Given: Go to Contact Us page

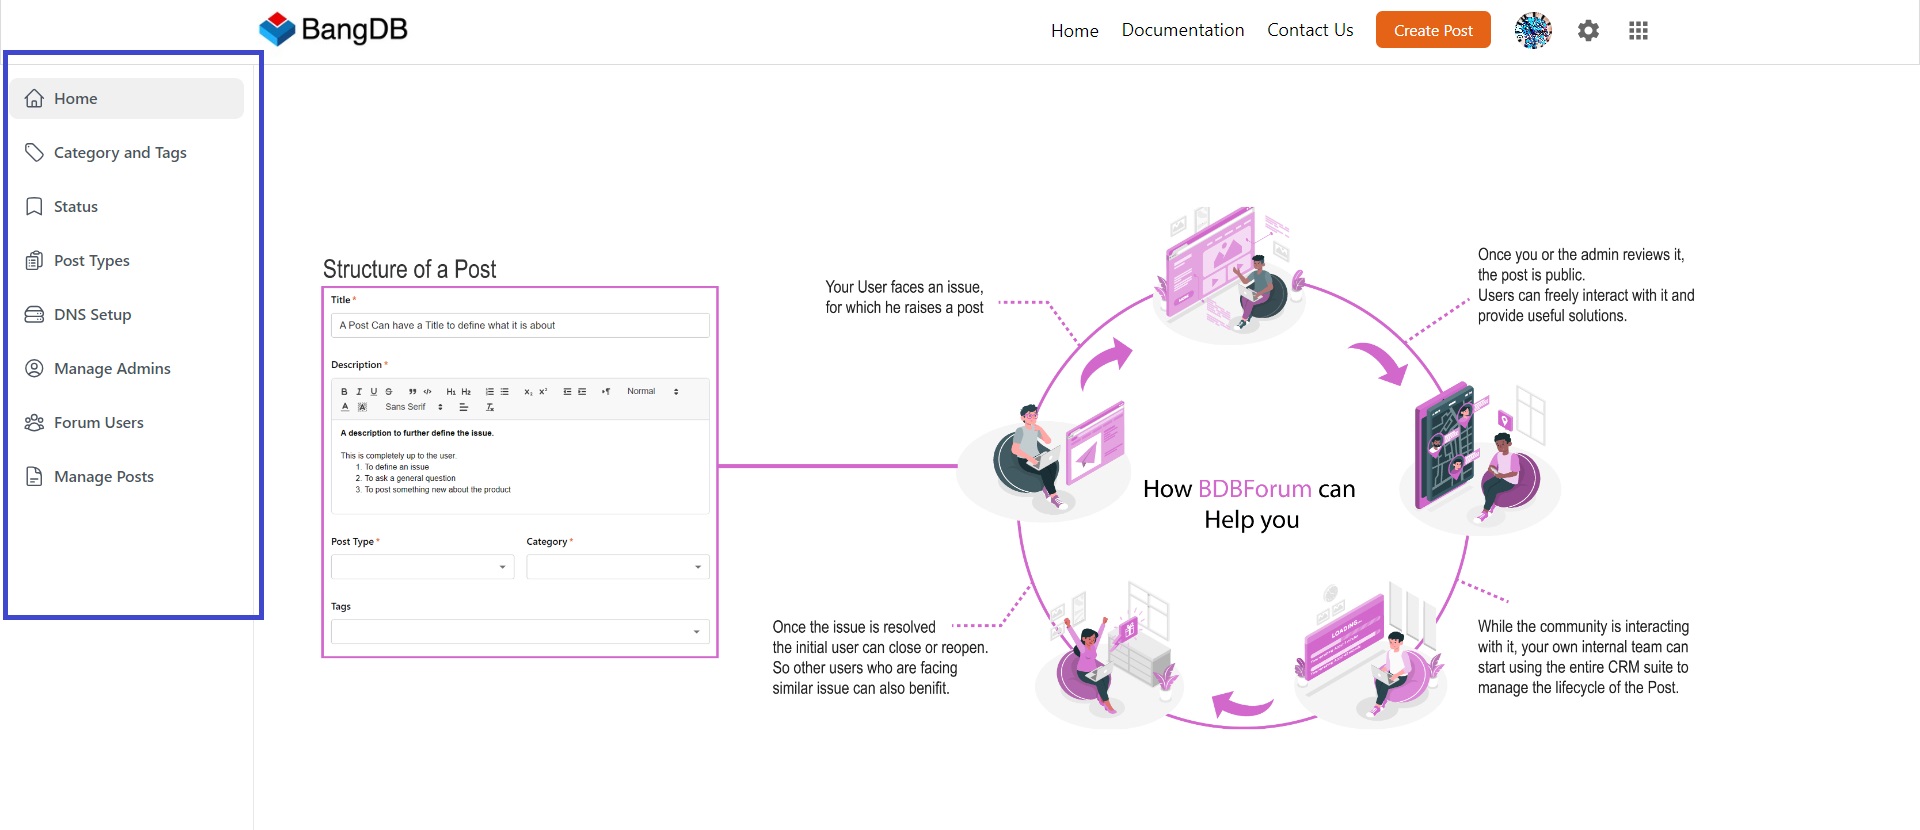Looking at the screenshot, I should click(1310, 30).
